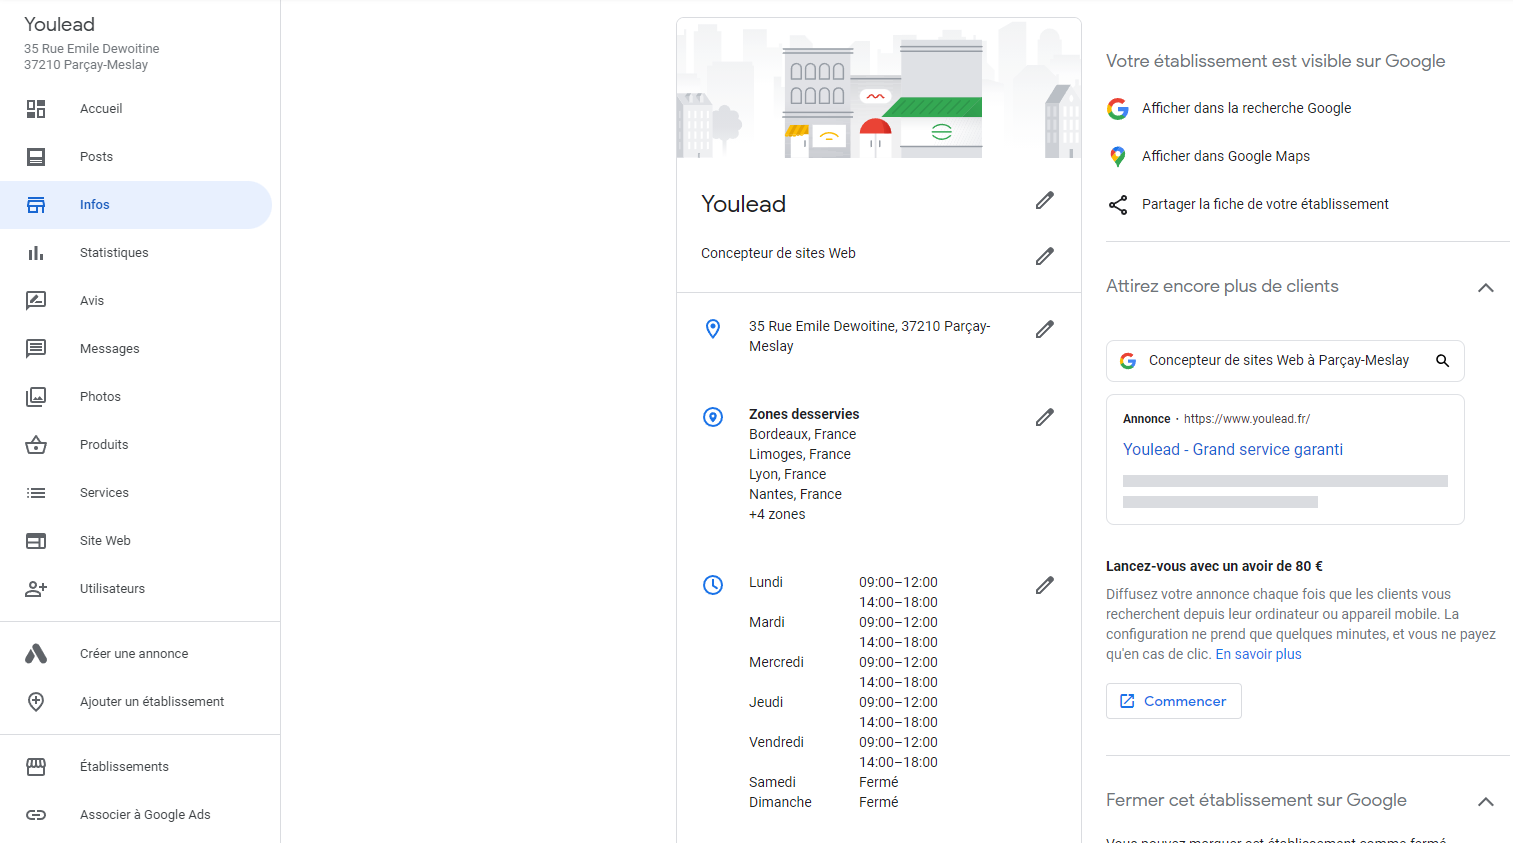Open Utilisateurs in the sidebar
1513x843 pixels.
[136, 589]
